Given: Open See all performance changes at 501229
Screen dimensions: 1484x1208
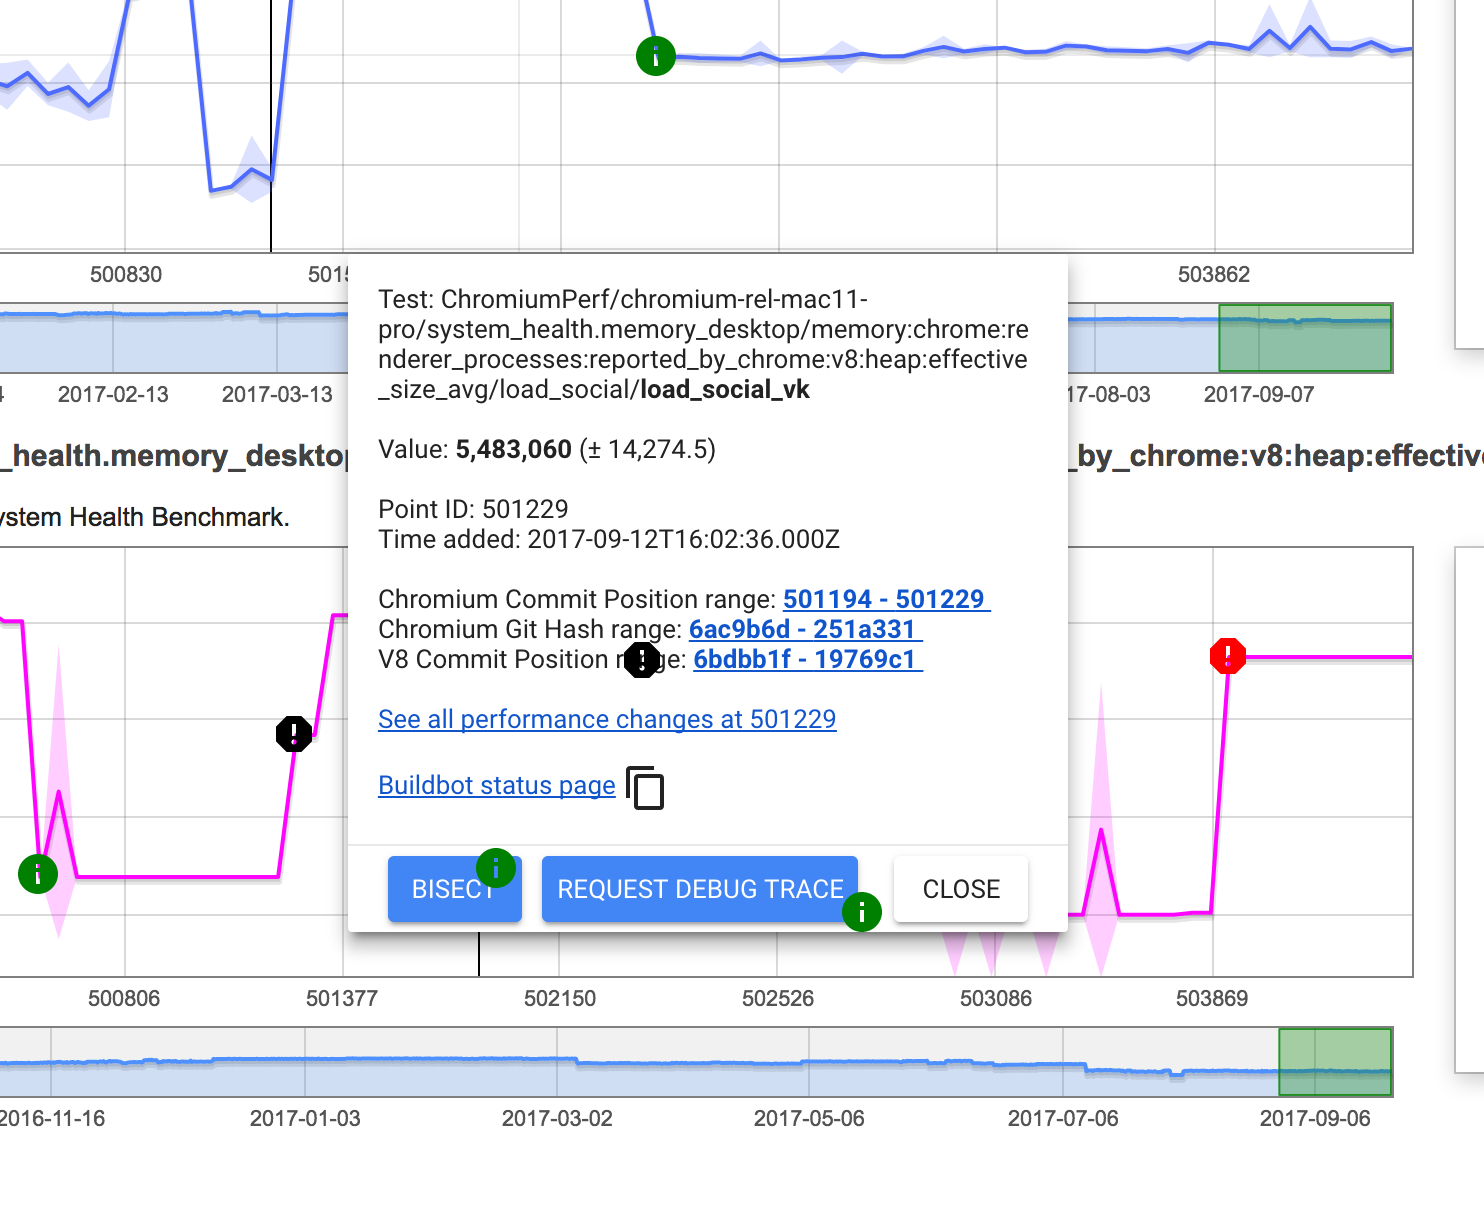Looking at the screenshot, I should point(607,719).
